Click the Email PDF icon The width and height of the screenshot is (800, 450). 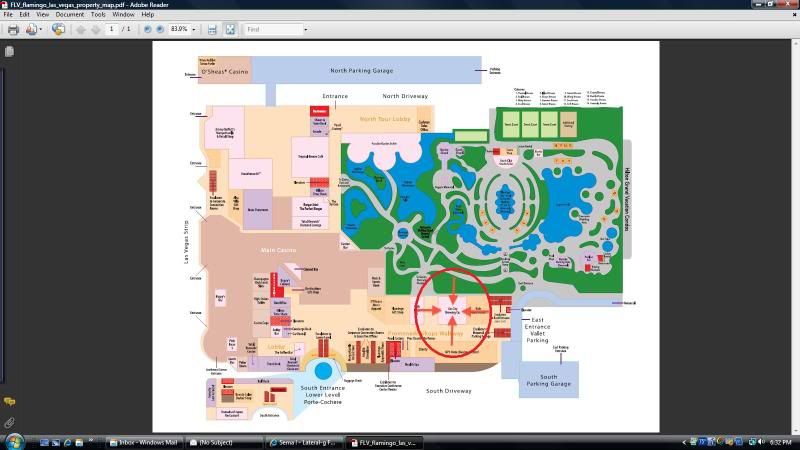(x=31, y=30)
